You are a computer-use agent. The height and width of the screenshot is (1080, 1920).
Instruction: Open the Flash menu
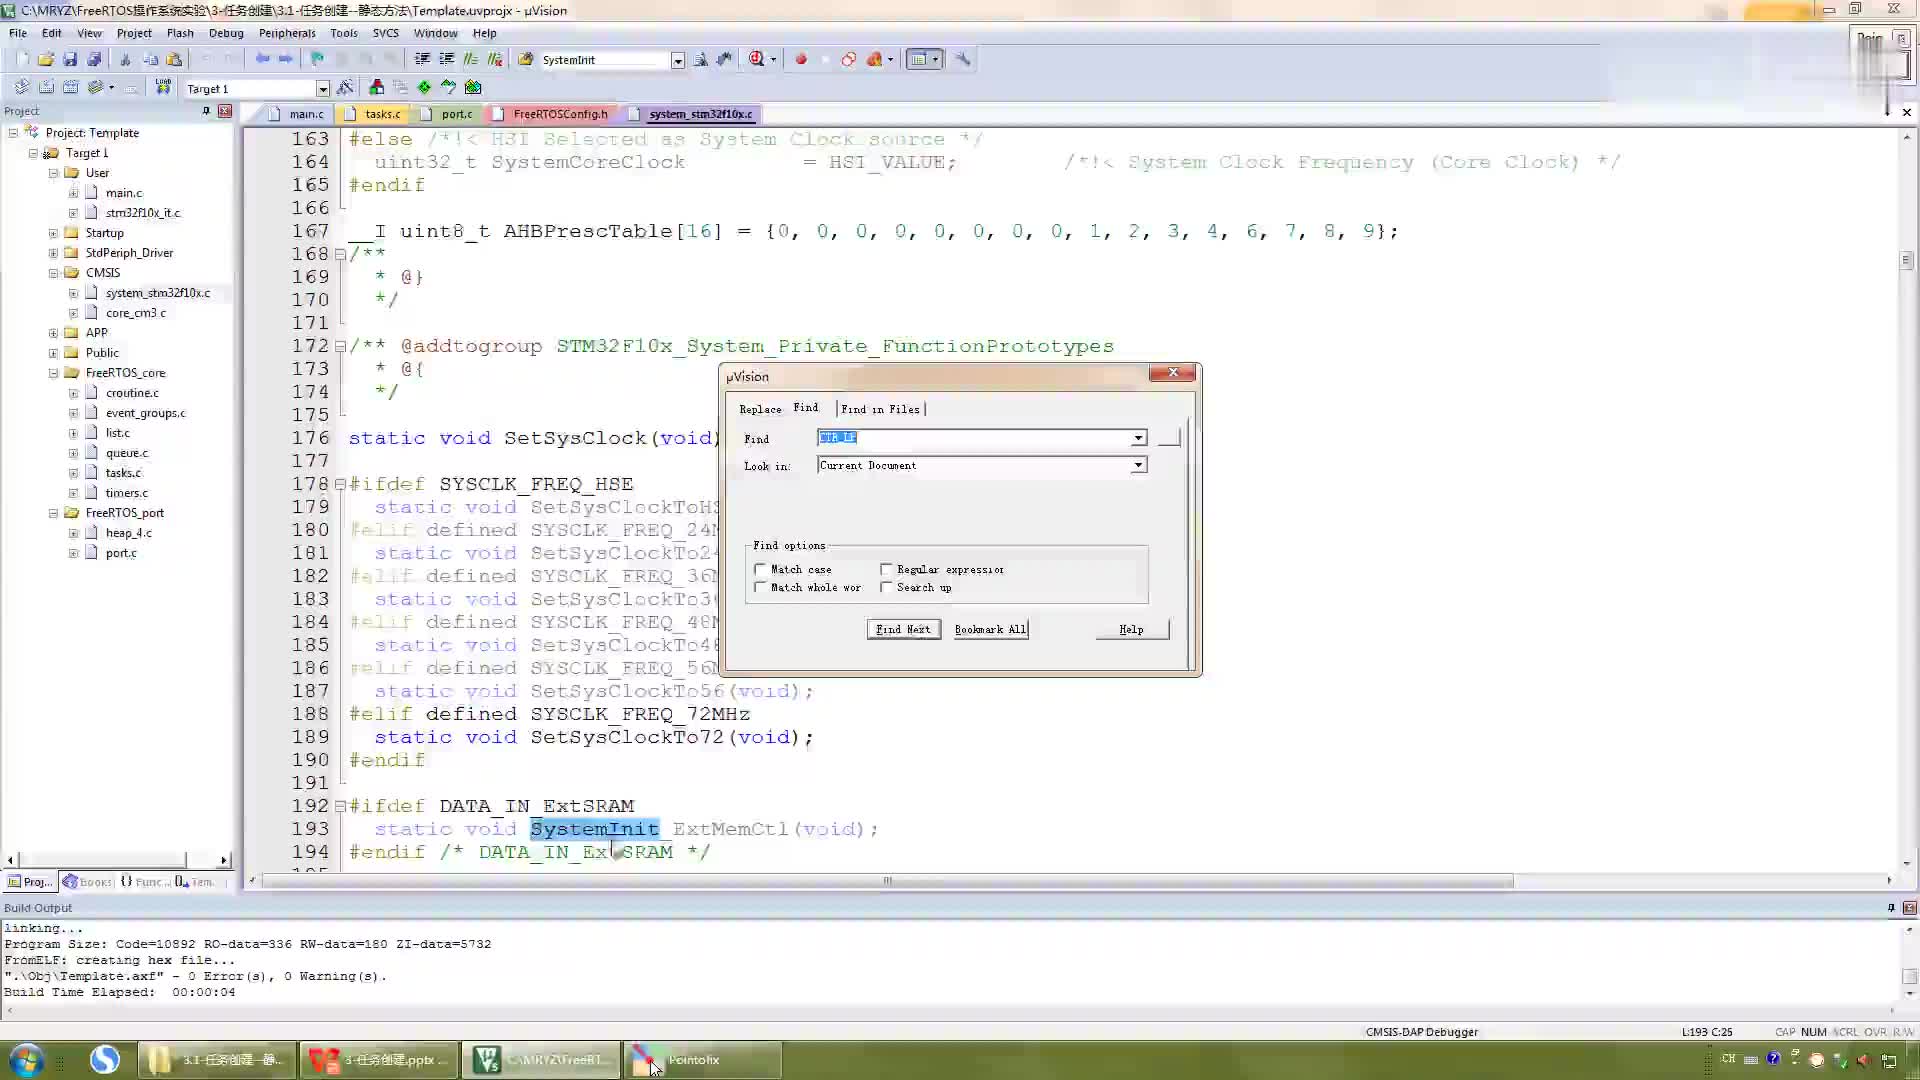tap(180, 33)
